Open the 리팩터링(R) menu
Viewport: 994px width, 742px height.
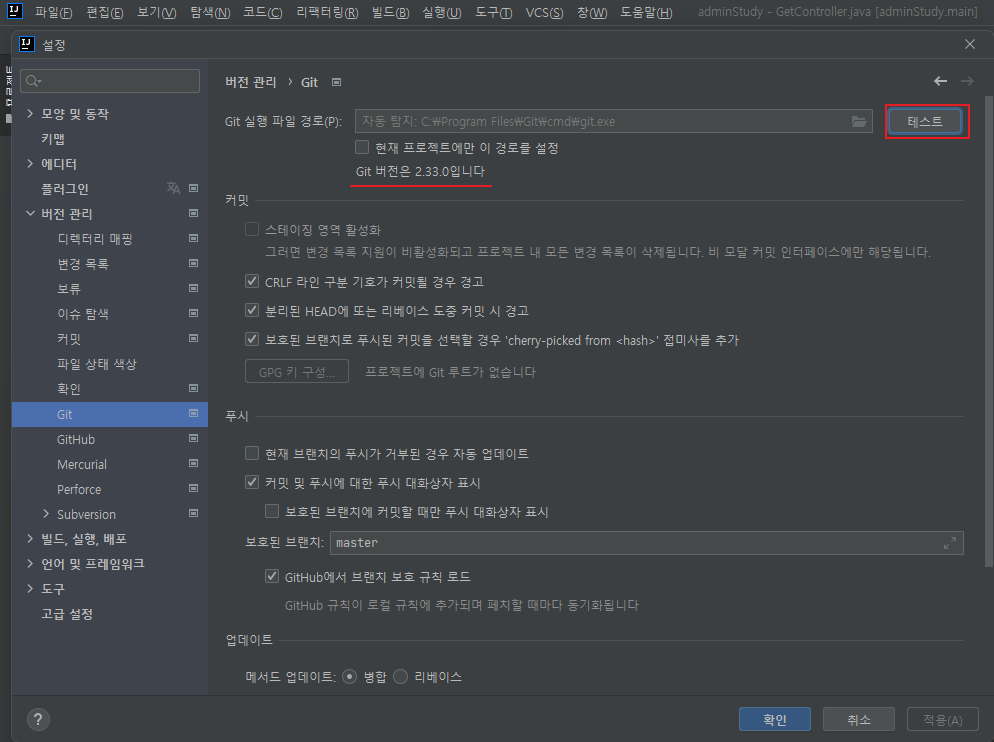pyautogui.click(x=327, y=12)
